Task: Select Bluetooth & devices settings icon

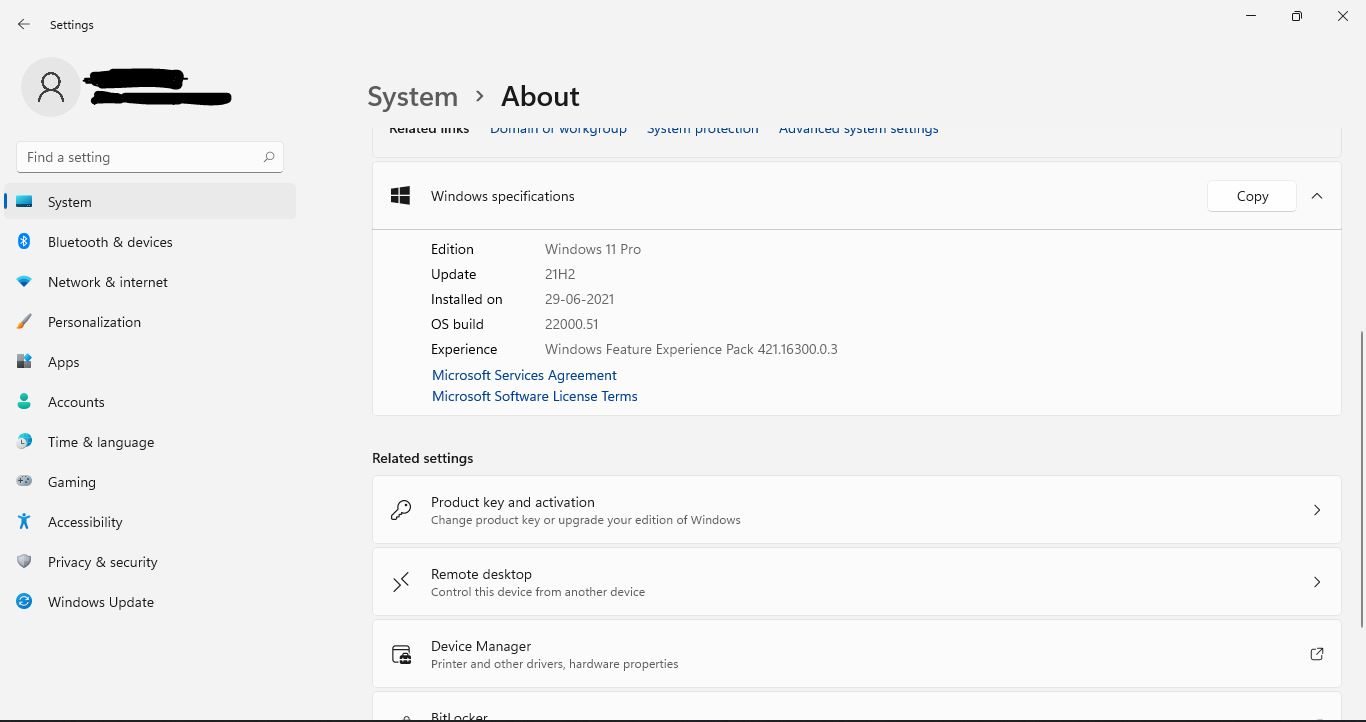Action: [24, 242]
